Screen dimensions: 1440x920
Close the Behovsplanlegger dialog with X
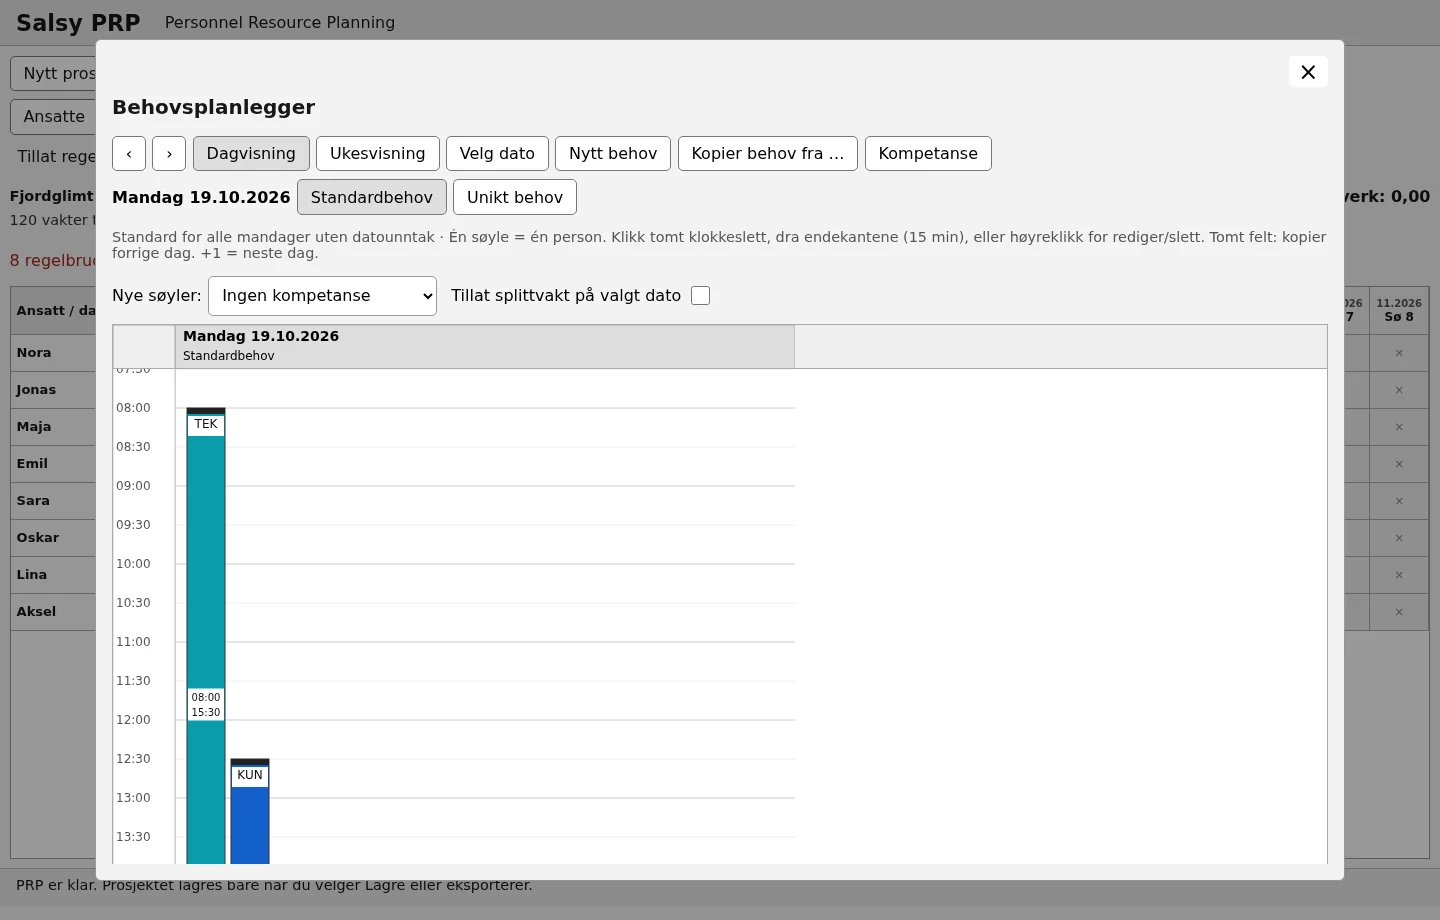tap(1308, 72)
